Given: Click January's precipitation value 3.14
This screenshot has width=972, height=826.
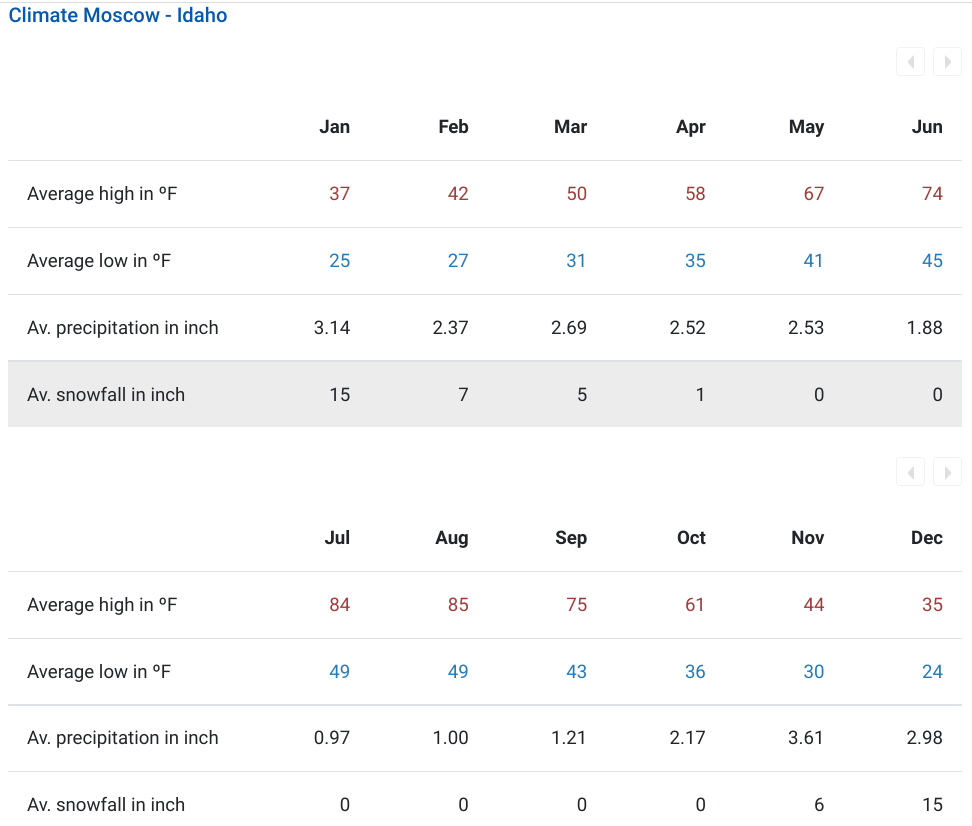Looking at the screenshot, I should tap(332, 328).
